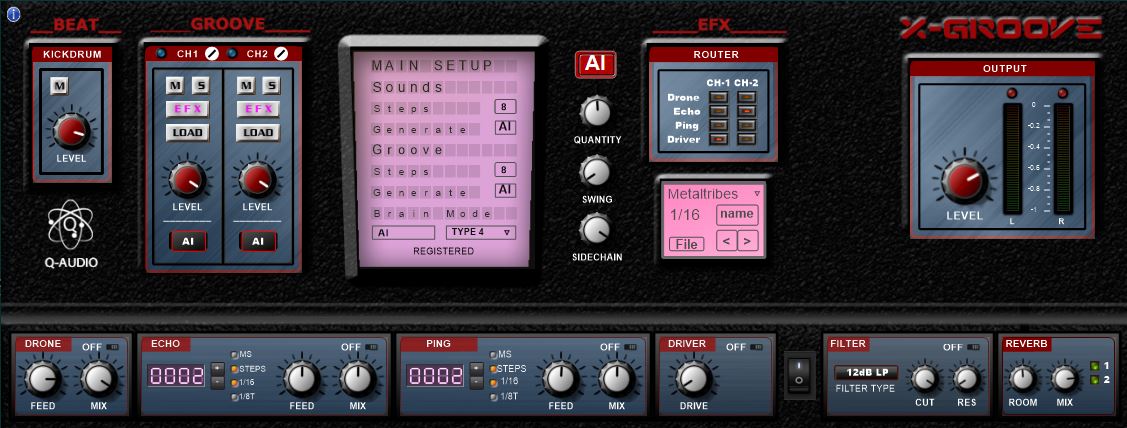The image size is (1127, 428).
Task: Click the Q-Audio atom logo
Action: click(70, 225)
